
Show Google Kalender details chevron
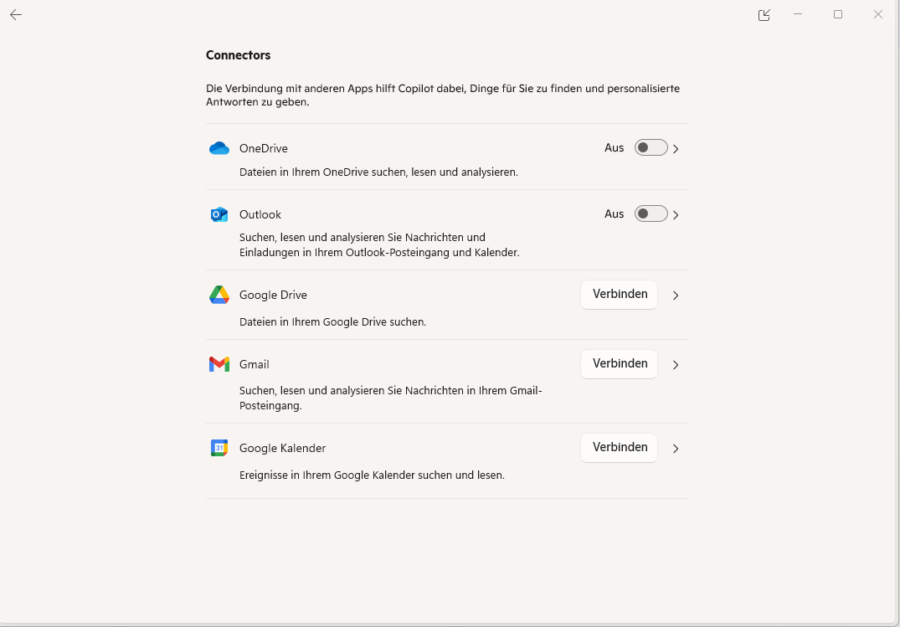(x=676, y=449)
